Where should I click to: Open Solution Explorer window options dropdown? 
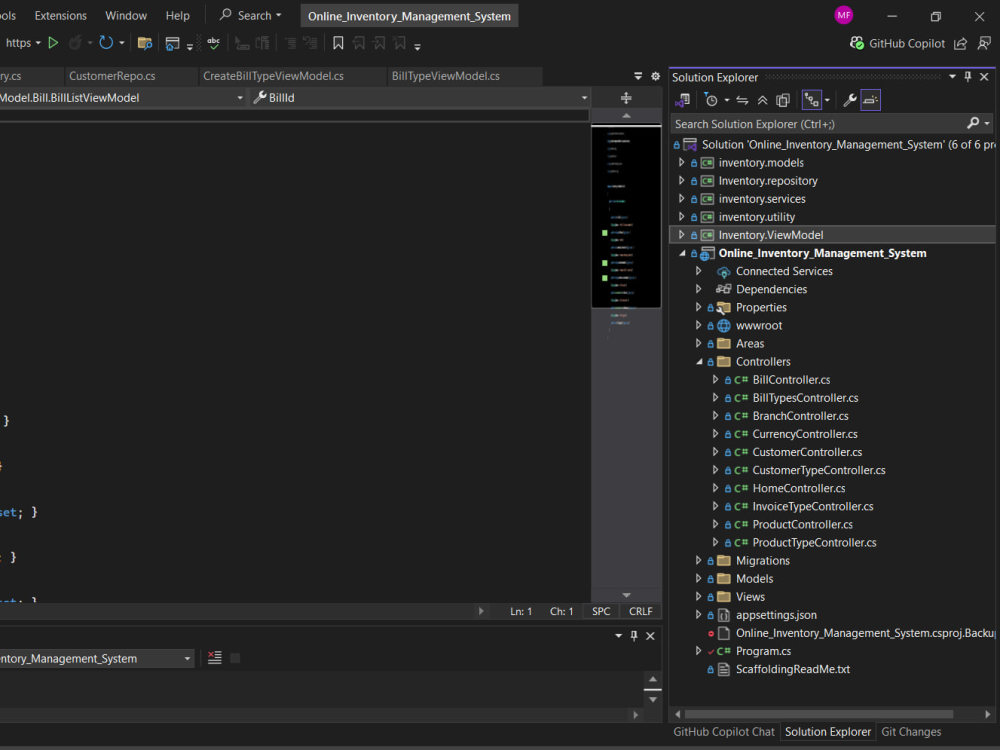pos(952,77)
